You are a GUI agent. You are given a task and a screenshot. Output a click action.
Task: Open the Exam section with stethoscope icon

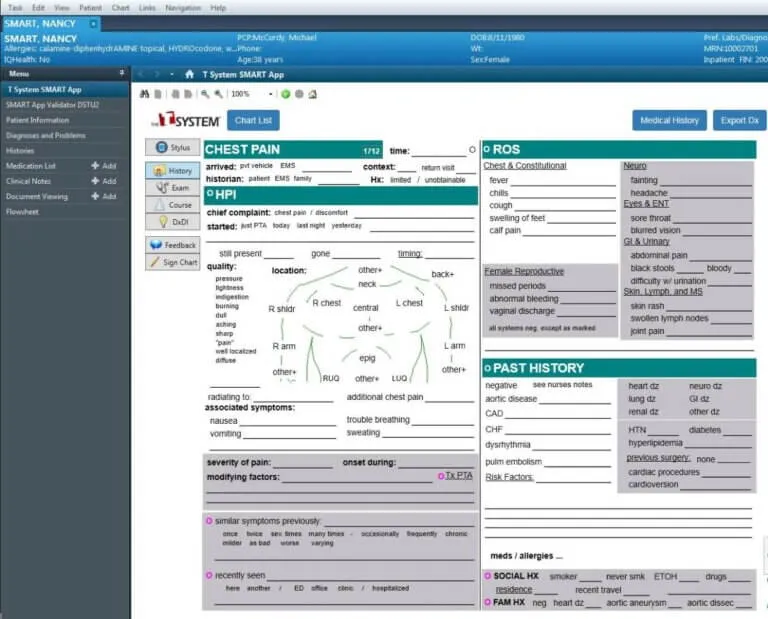click(172, 188)
